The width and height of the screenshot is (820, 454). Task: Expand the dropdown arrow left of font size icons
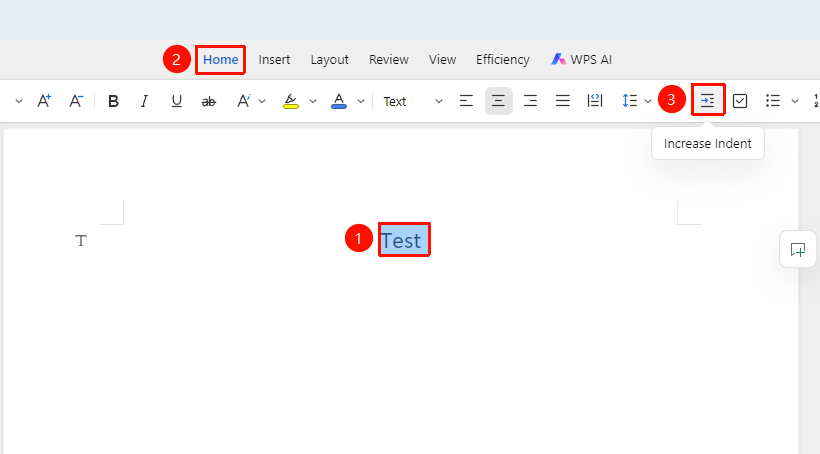[19, 101]
